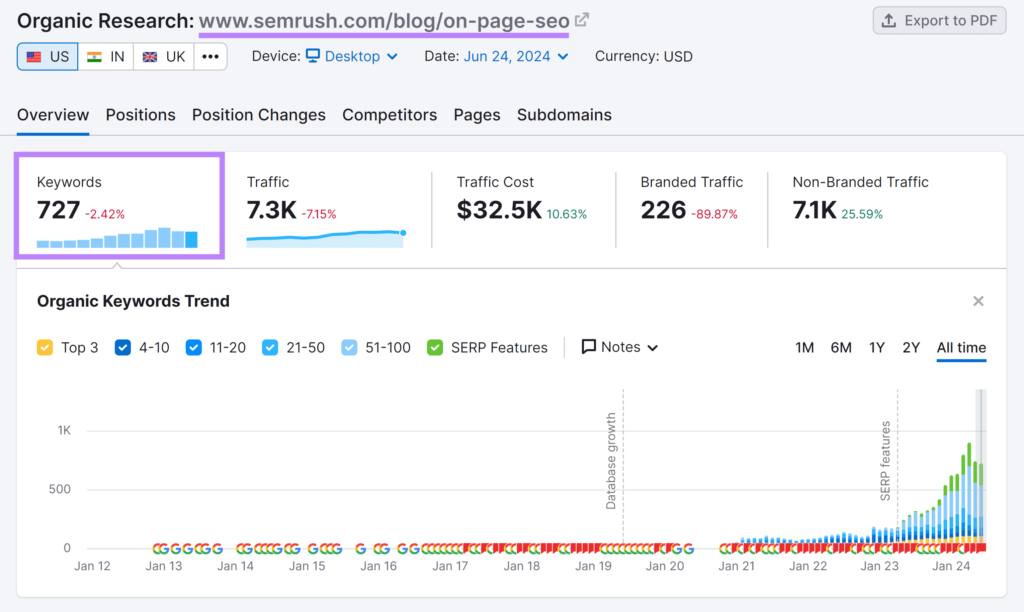Close the Organic Keywords Trend panel

coord(978,301)
